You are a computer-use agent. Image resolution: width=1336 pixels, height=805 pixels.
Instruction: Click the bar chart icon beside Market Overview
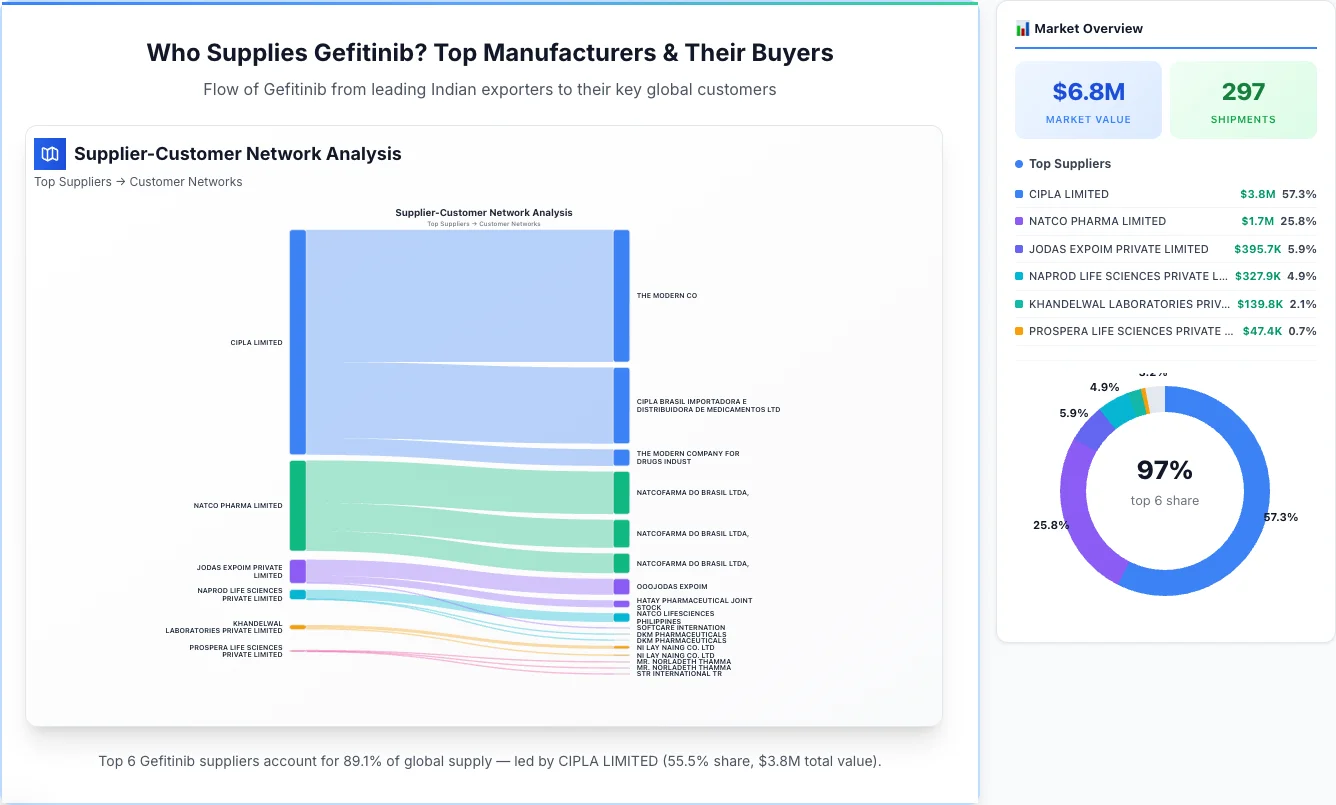(x=1022, y=28)
